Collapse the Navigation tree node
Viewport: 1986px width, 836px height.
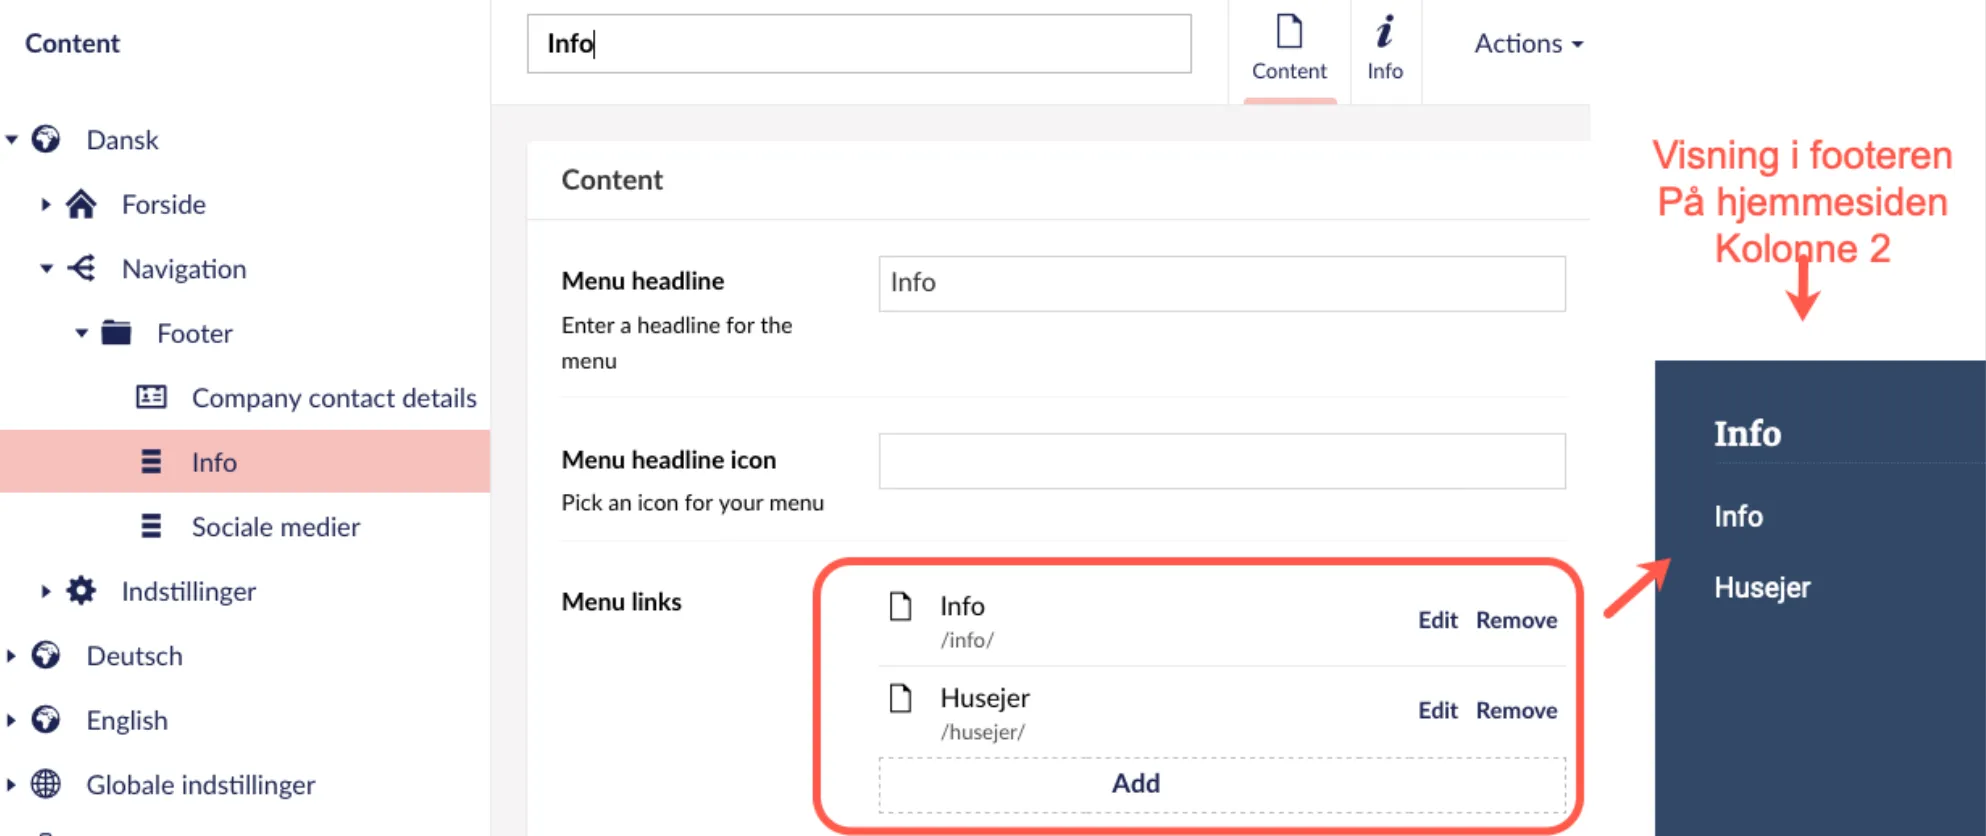(46, 268)
